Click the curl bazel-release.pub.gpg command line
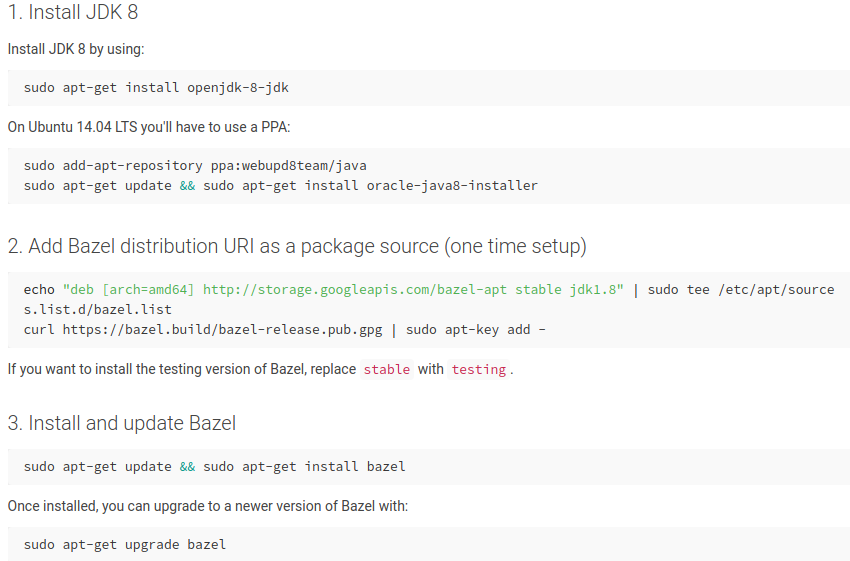This screenshot has height=561, width=850. point(285,330)
